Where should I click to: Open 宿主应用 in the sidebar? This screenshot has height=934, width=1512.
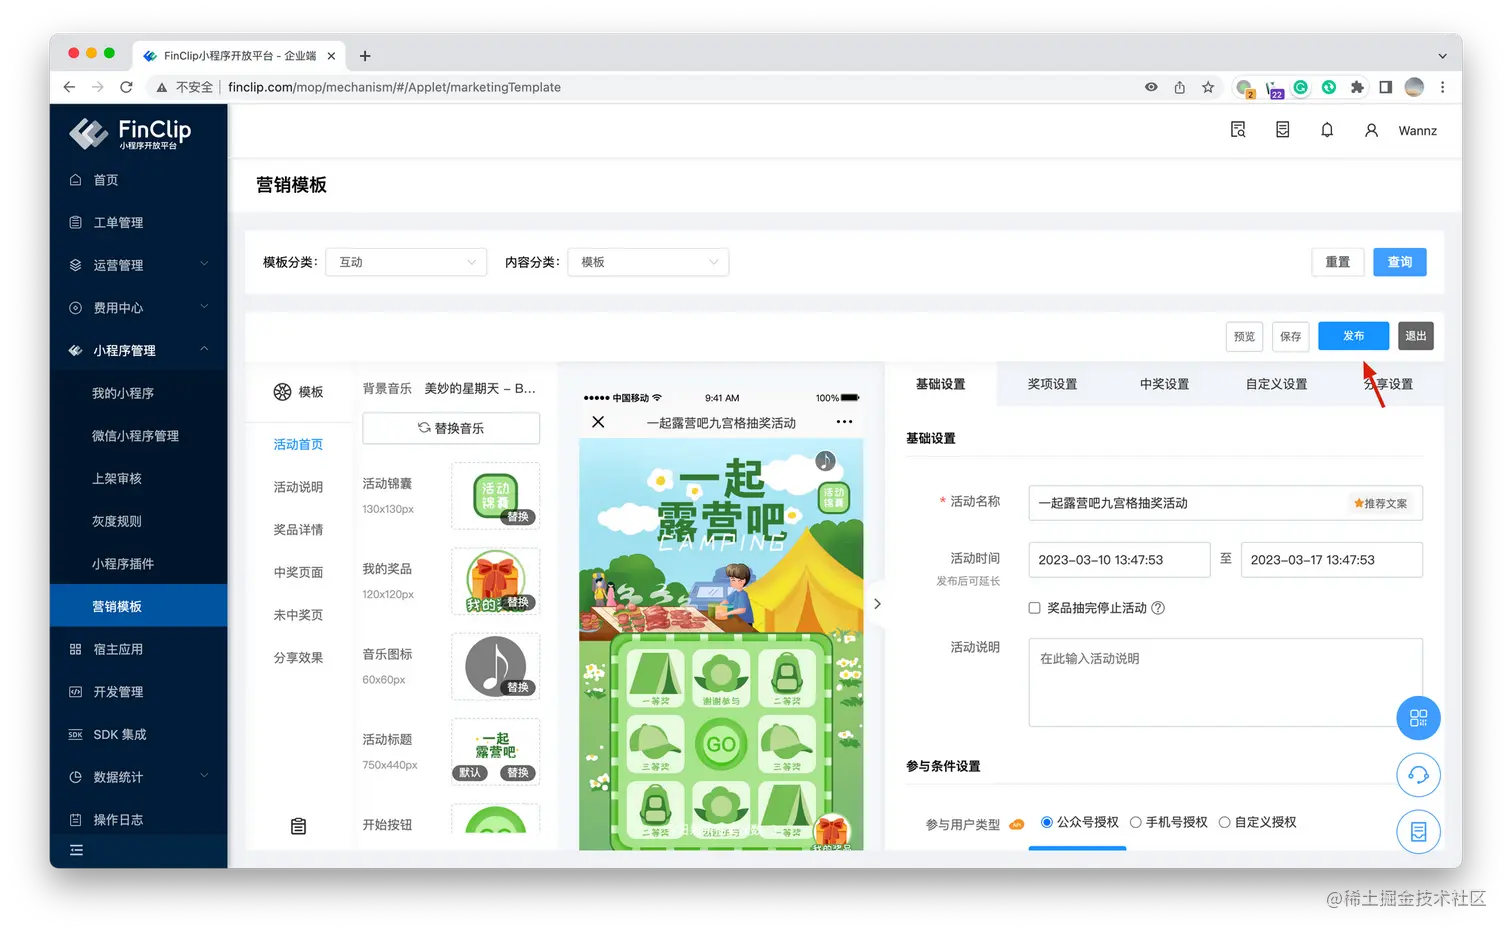[x=138, y=649]
